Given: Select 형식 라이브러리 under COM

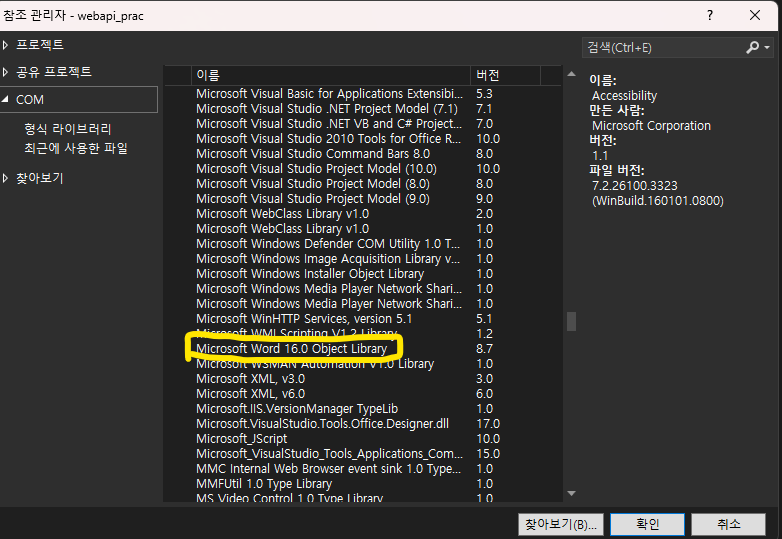Looking at the screenshot, I should coord(68,129).
